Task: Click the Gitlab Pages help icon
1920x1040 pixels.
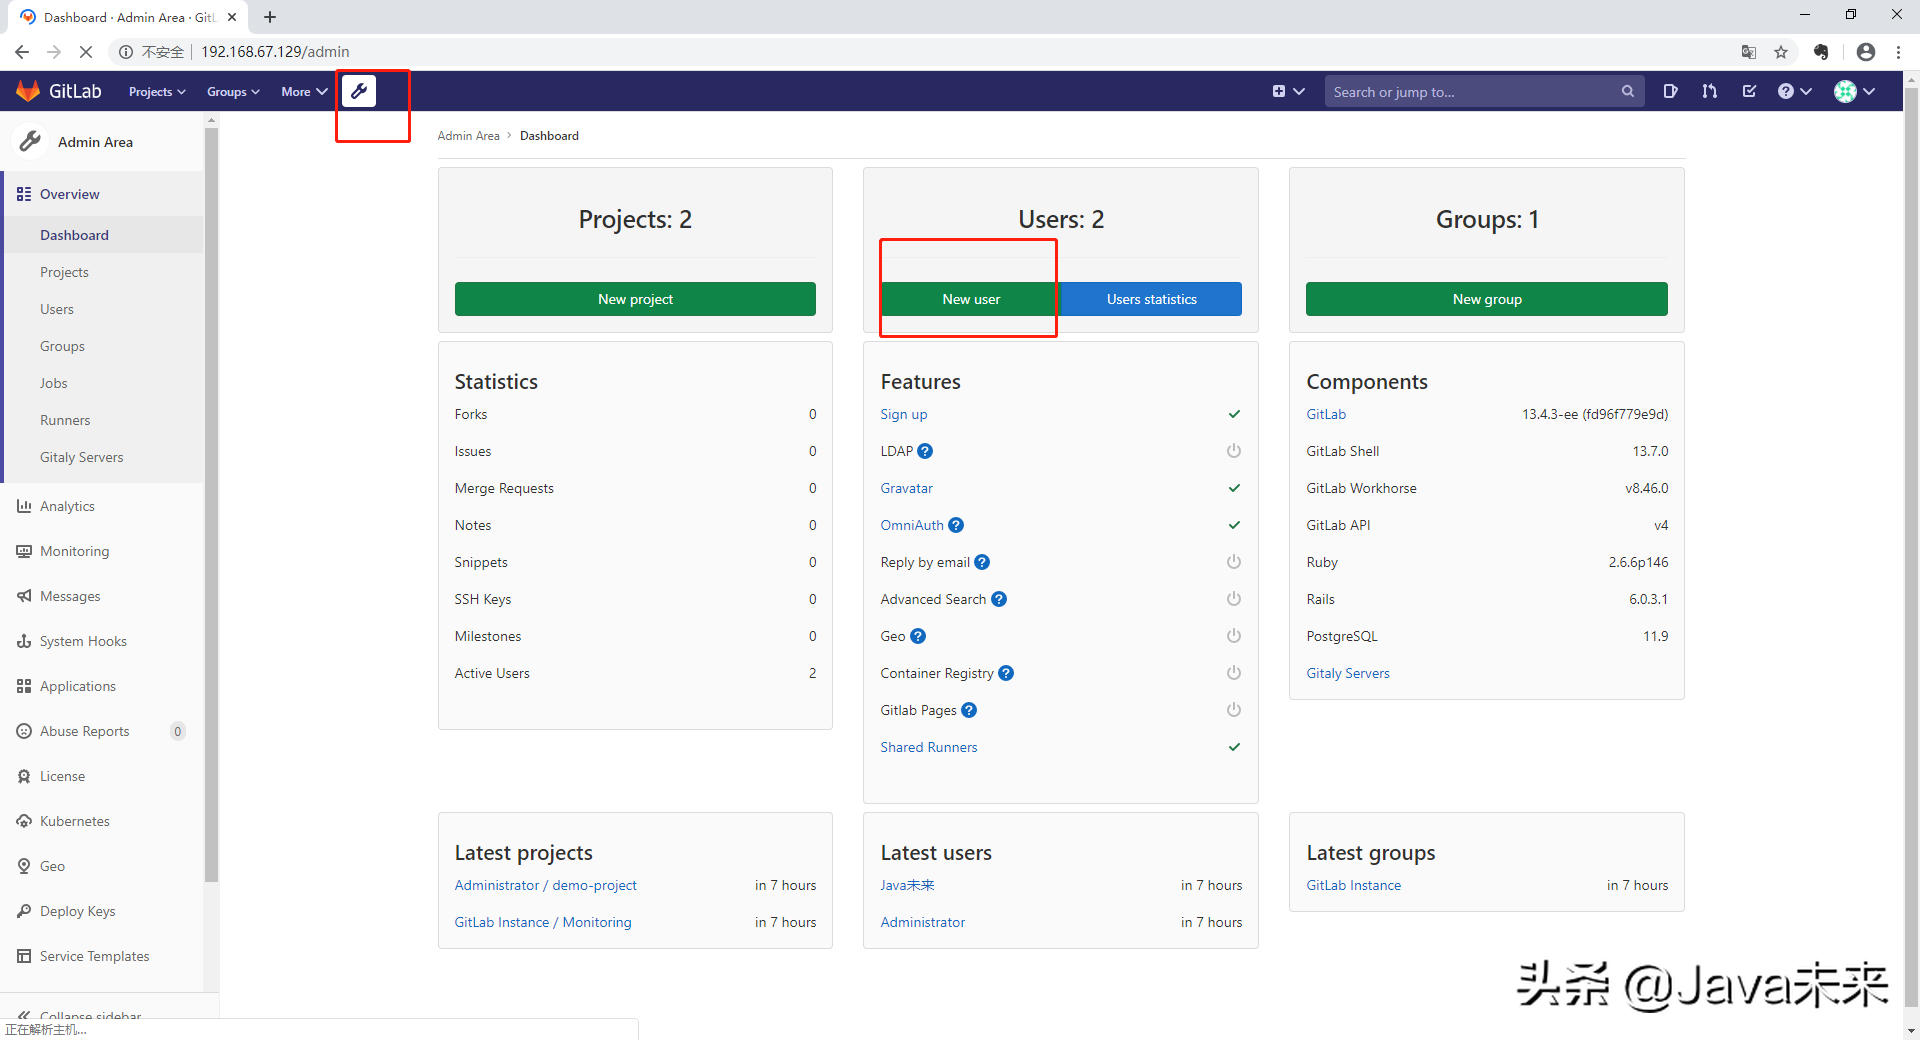Action: click(969, 710)
